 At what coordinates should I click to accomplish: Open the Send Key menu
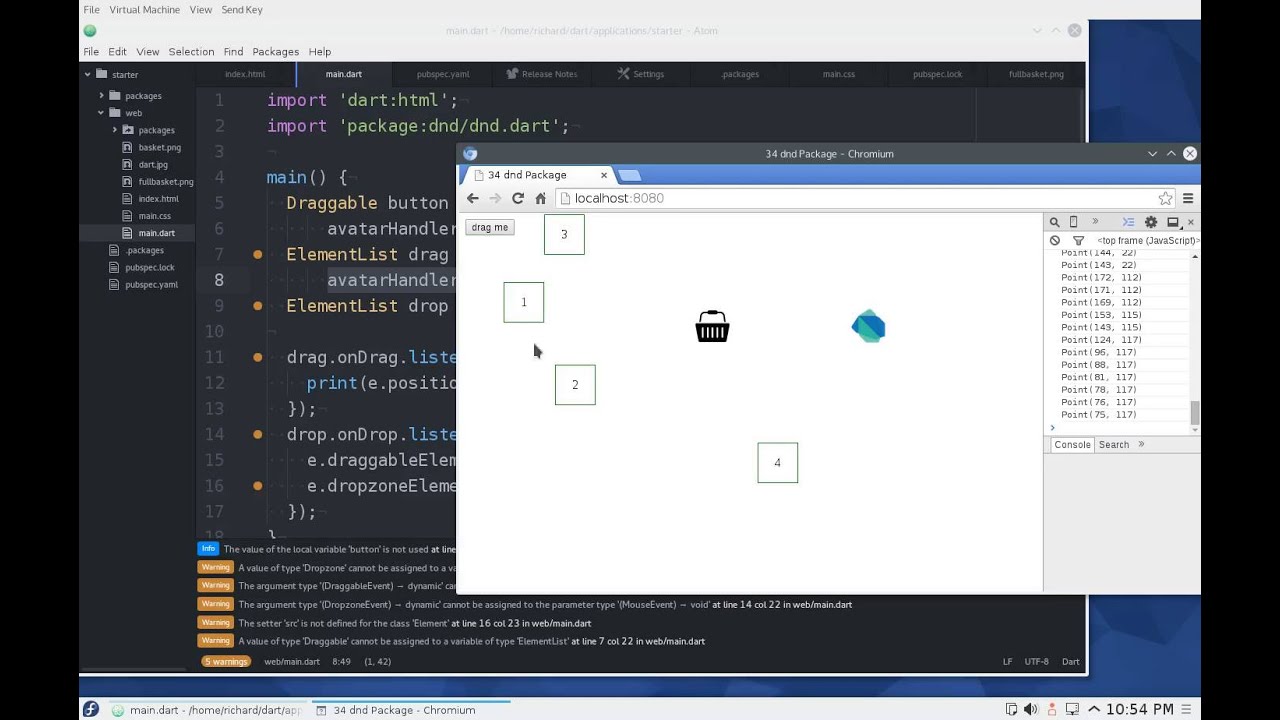(242, 9)
